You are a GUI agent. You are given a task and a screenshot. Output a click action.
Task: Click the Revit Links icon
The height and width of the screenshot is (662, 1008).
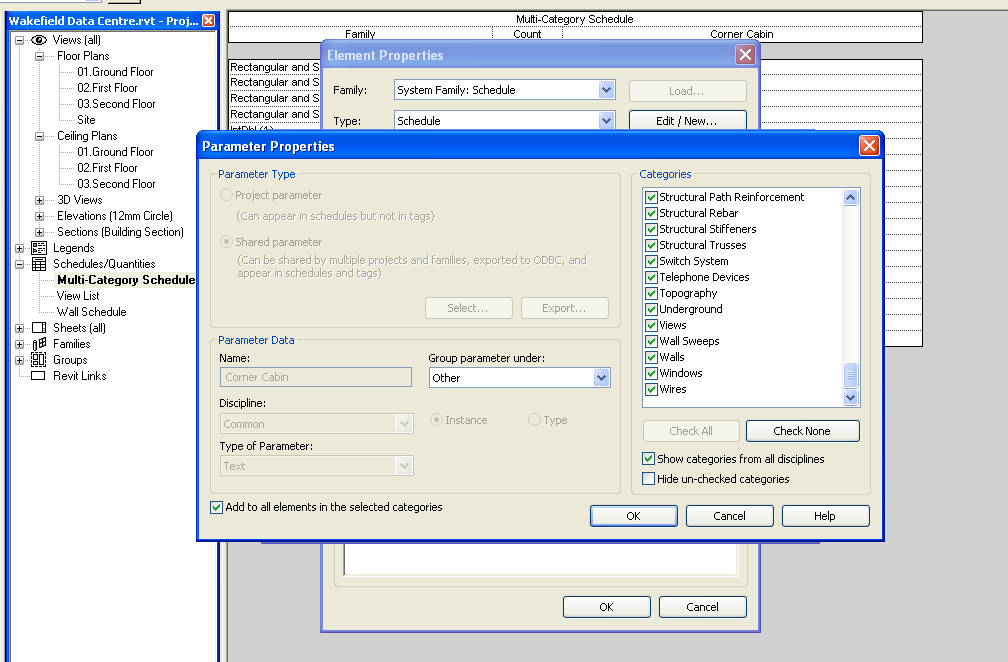click(x=39, y=376)
